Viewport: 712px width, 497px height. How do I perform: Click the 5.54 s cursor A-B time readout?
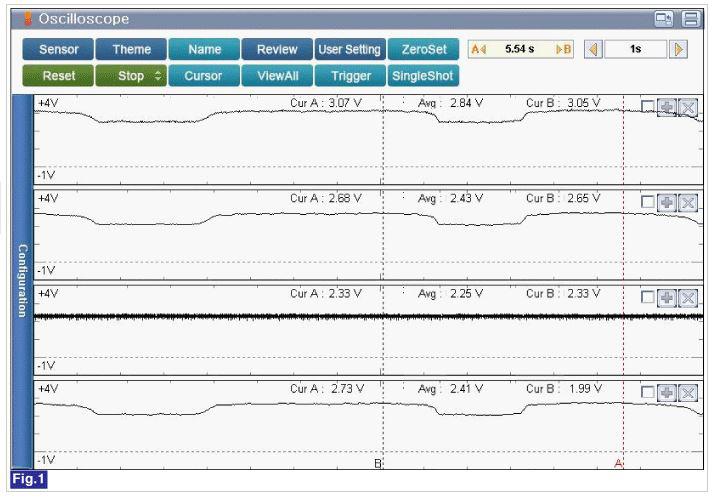[517, 49]
